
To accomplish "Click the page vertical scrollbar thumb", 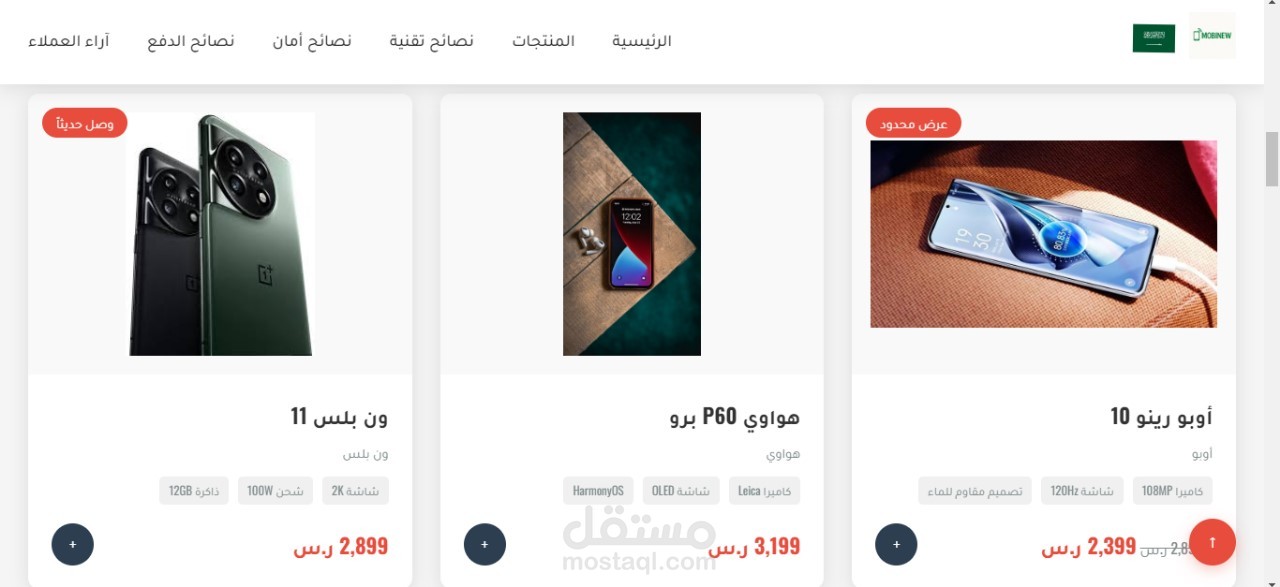I will 1272,159.
